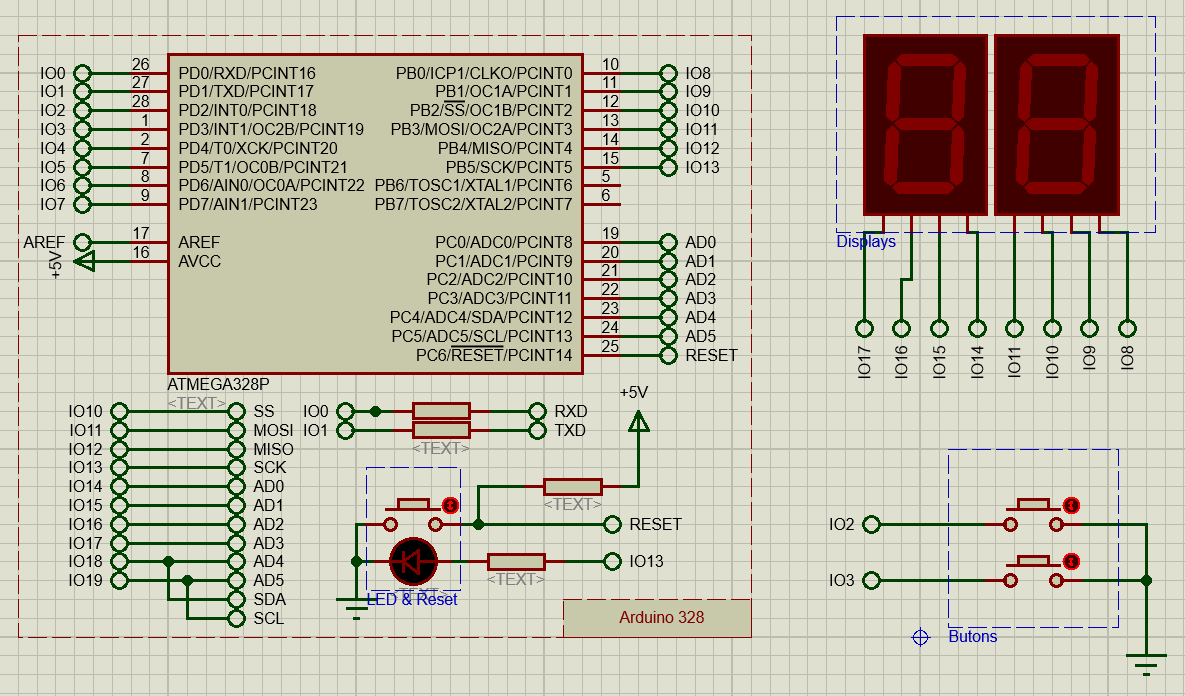1185x696 pixels.
Task: Click pin name PD0/RXD/PCINT16
Action: click(x=247, y=73)
